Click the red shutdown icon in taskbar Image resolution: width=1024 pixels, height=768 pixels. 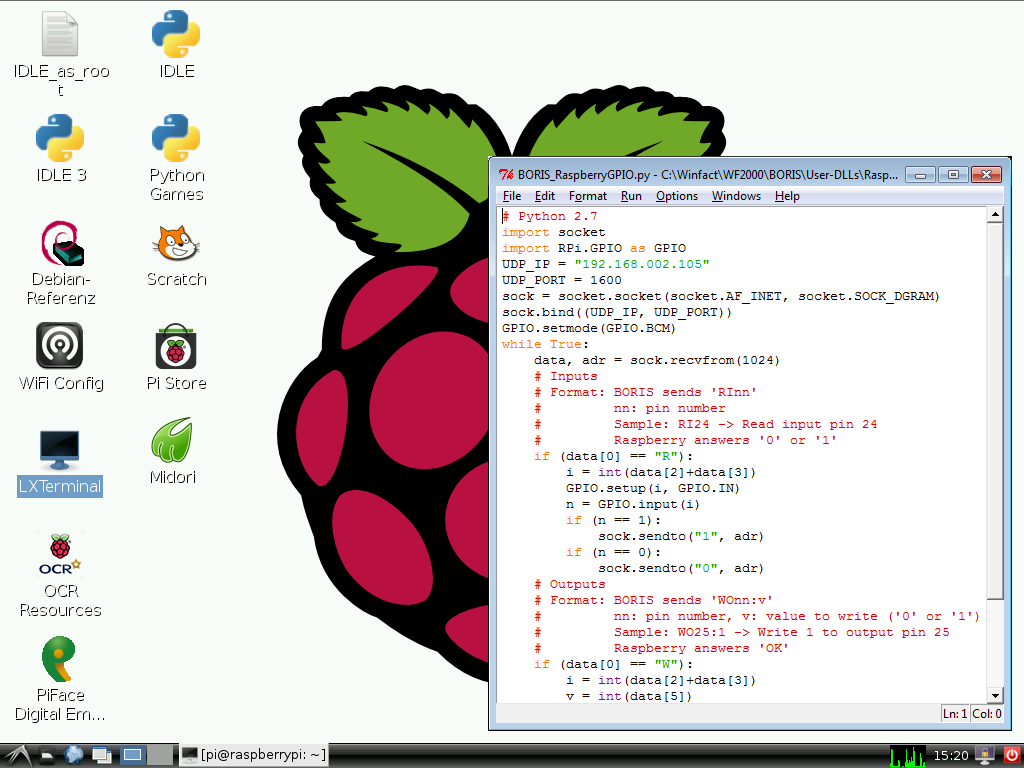pyautogui.click(x=1011, y=755)
